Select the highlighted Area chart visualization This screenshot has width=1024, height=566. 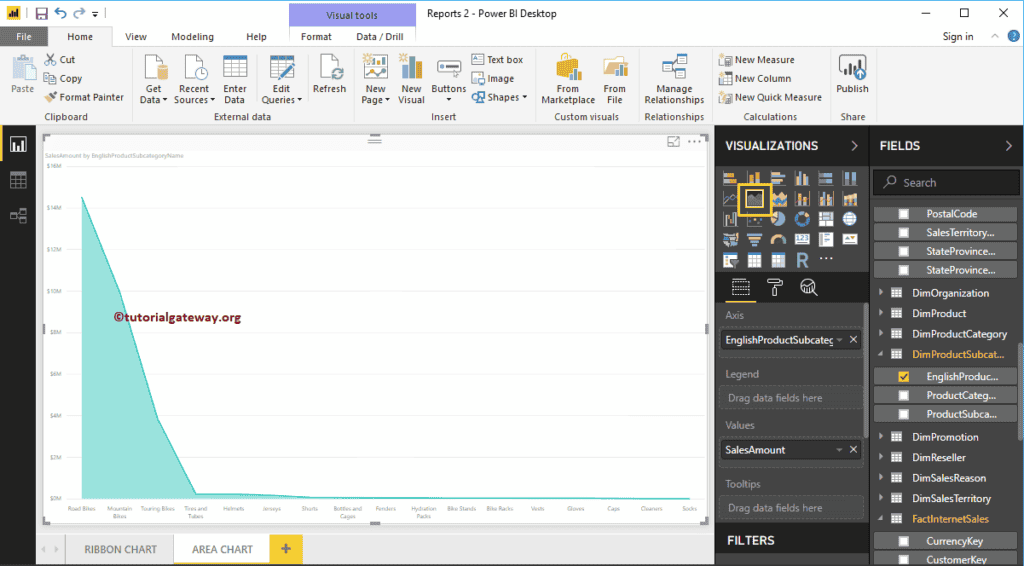[754, 199]
